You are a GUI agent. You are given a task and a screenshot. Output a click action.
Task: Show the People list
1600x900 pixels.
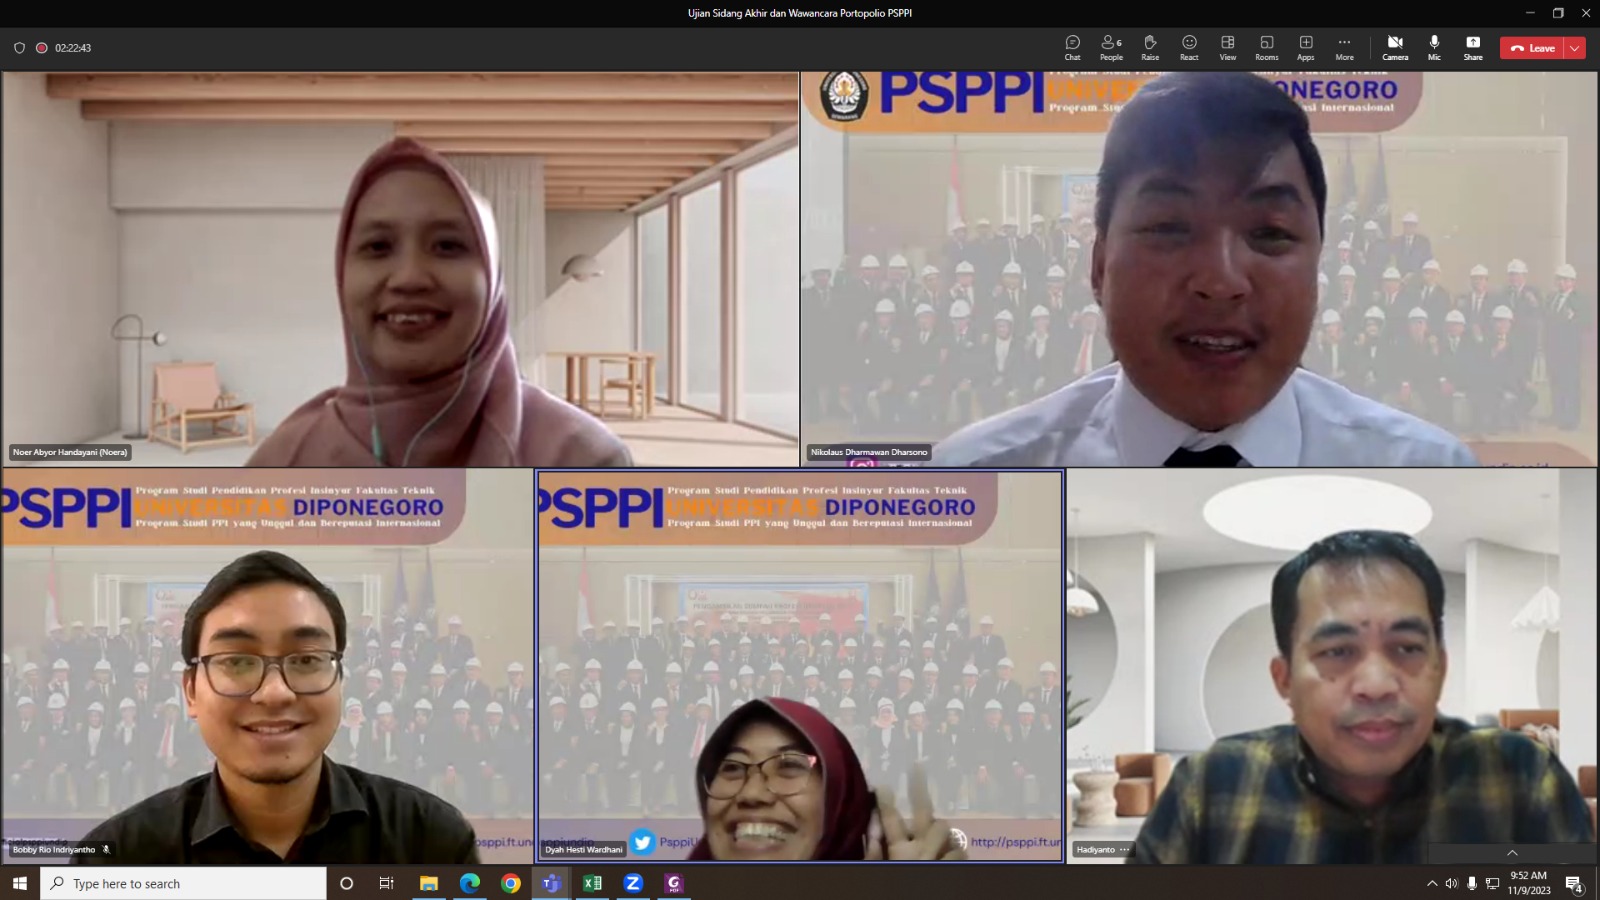[1111, 47]
